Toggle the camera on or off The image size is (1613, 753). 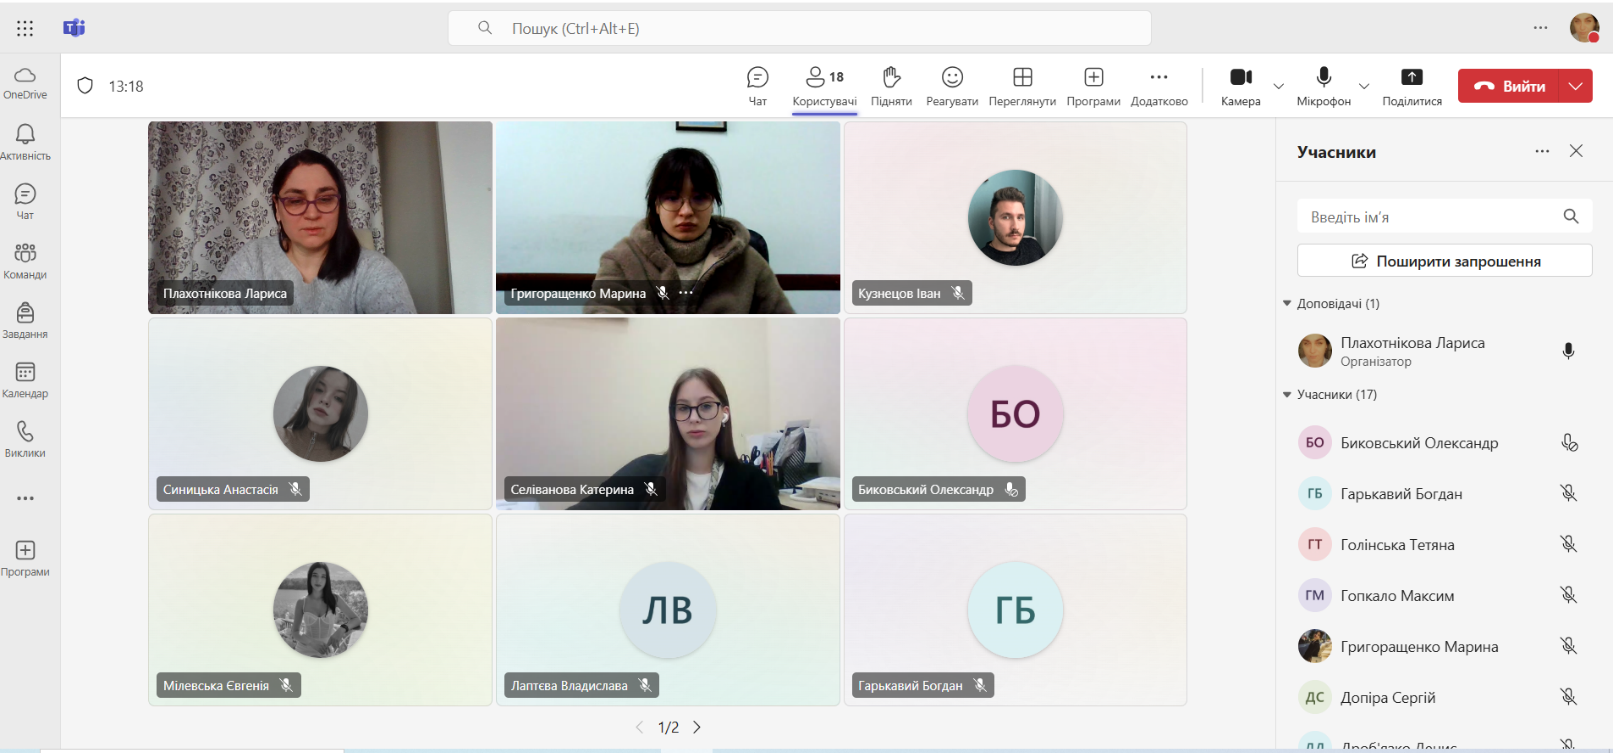click(x=1240, y=85)
